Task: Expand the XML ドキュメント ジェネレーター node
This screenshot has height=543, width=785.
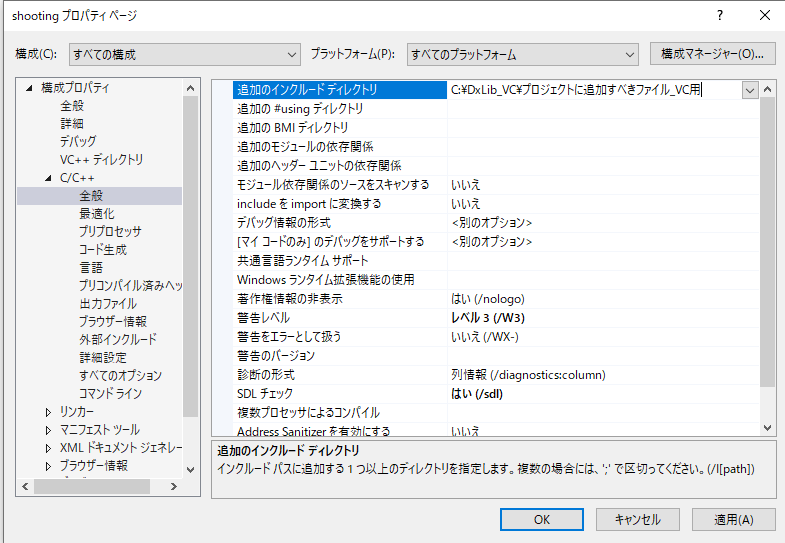Action: [x=49, y=448]
